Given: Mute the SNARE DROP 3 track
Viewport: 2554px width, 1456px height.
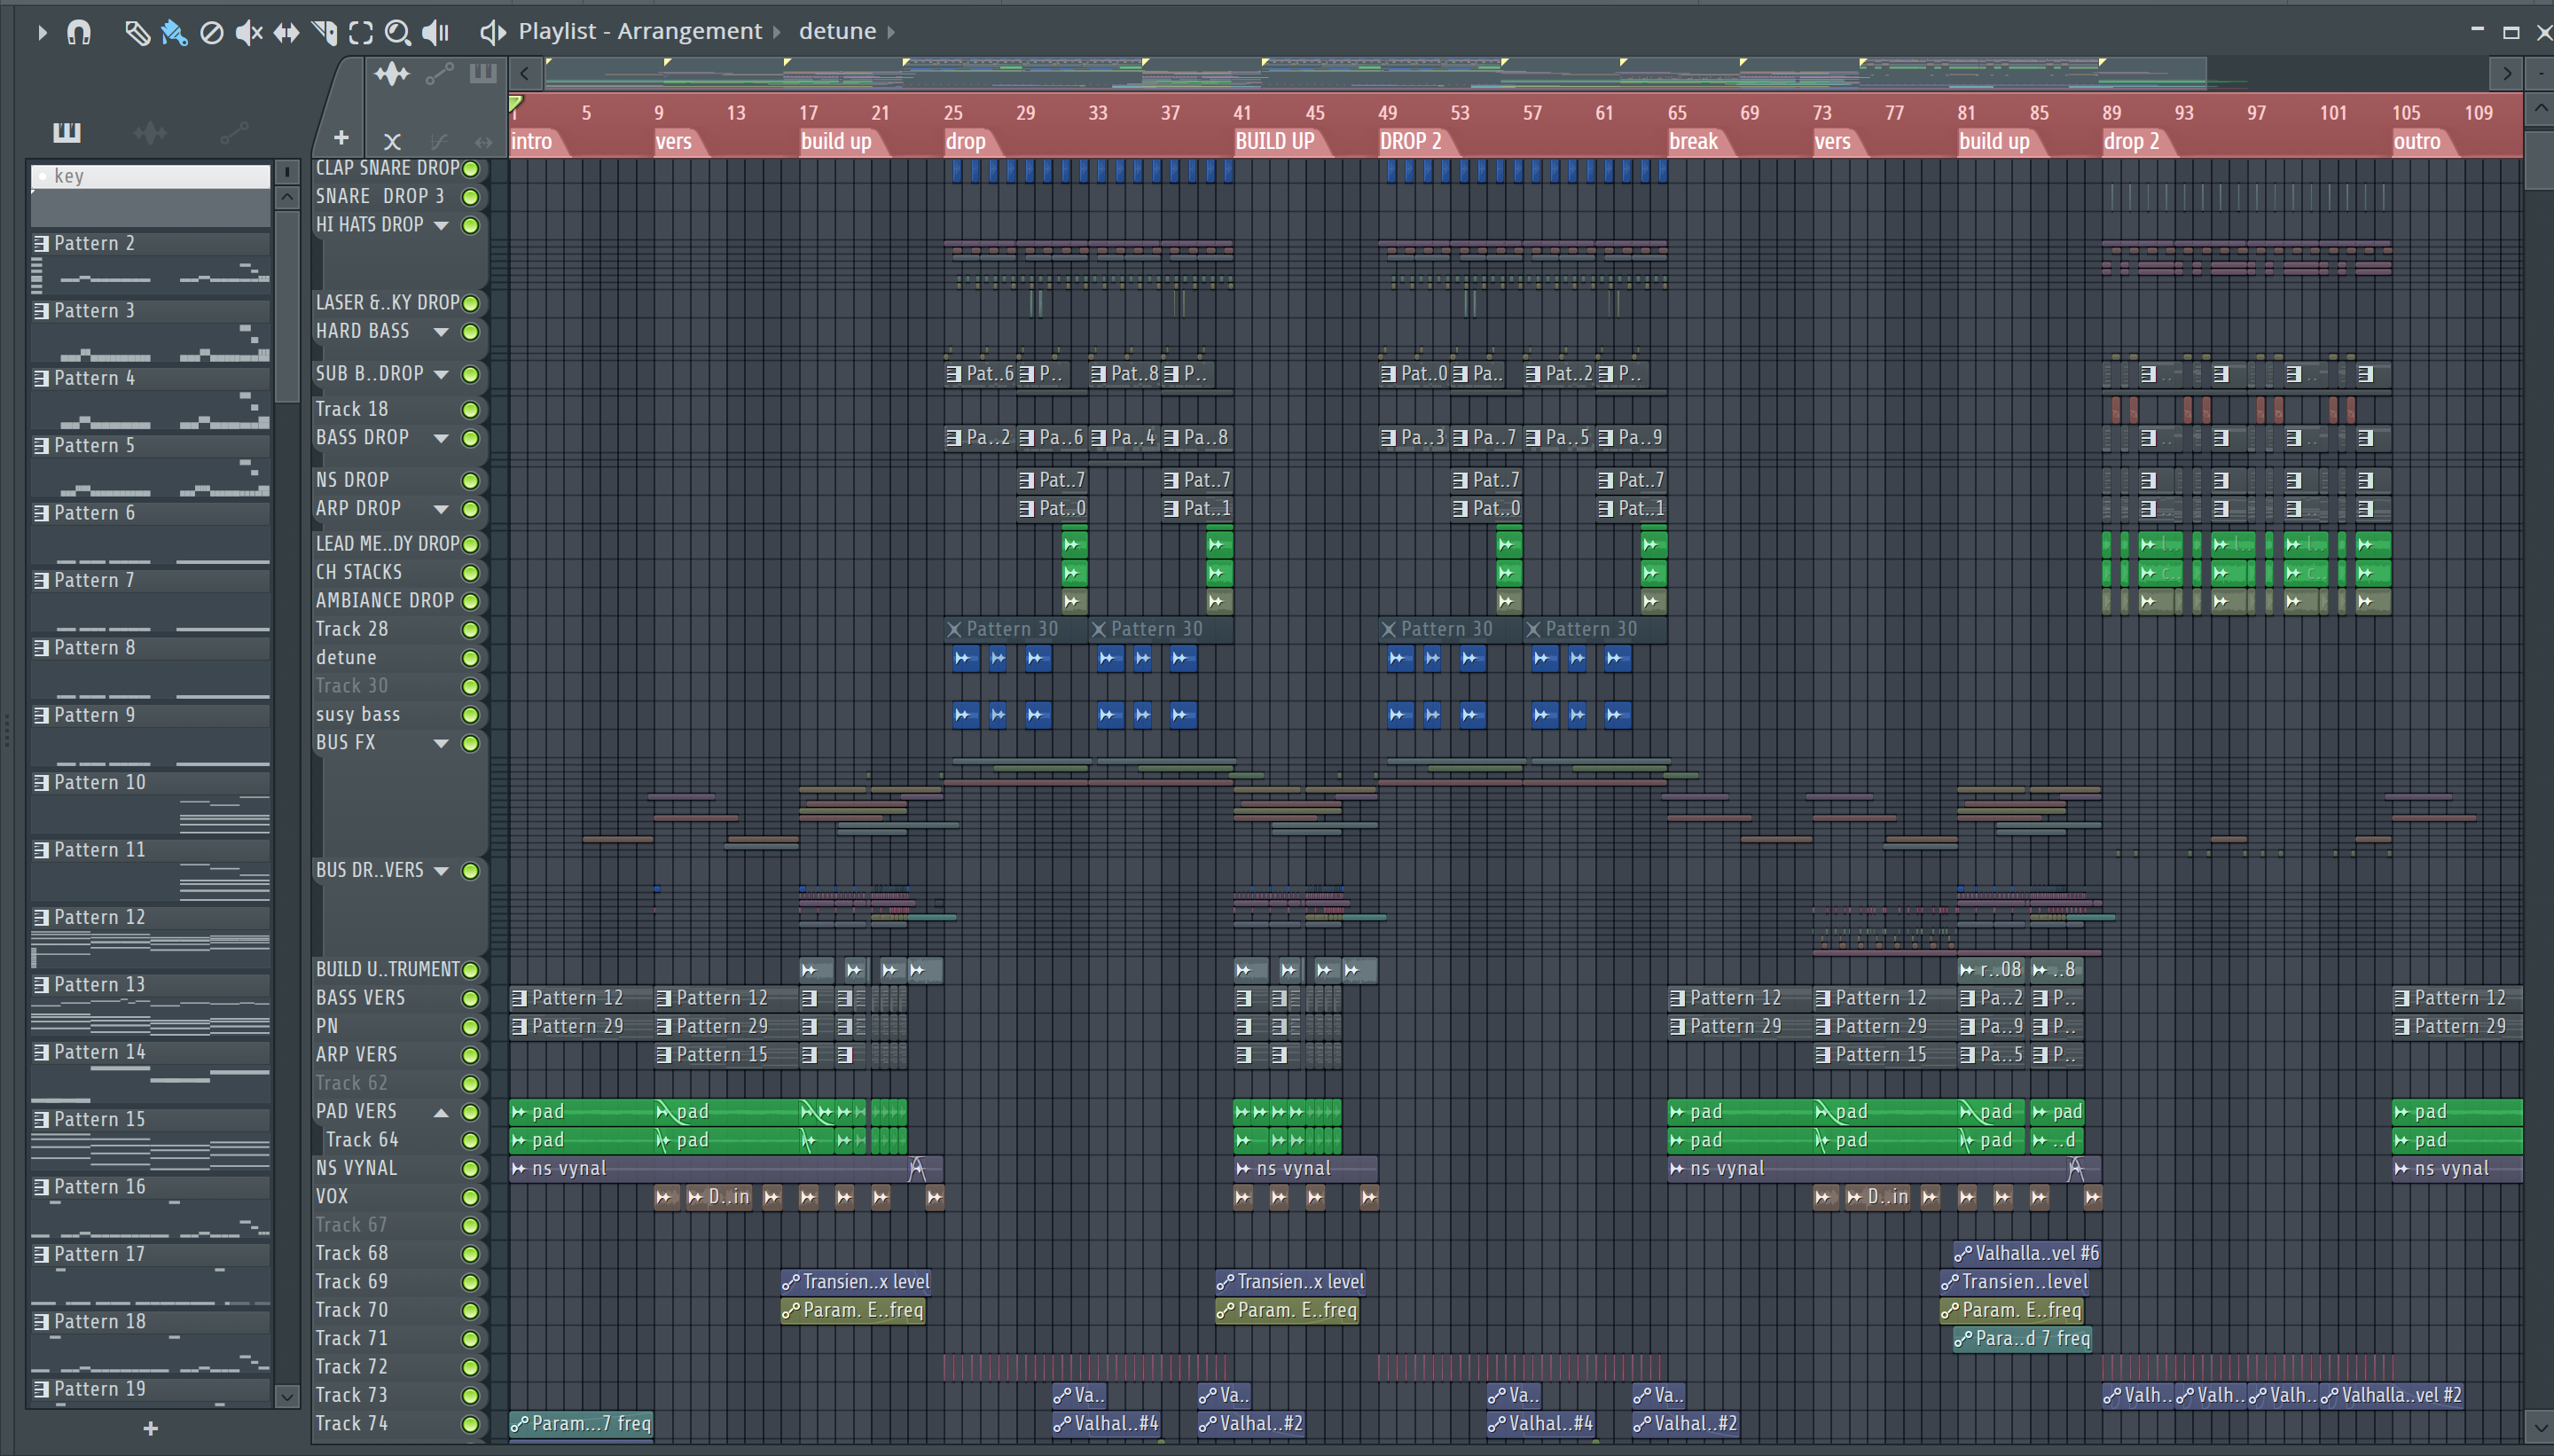Looking at the screenshot, I should (470, 197).
